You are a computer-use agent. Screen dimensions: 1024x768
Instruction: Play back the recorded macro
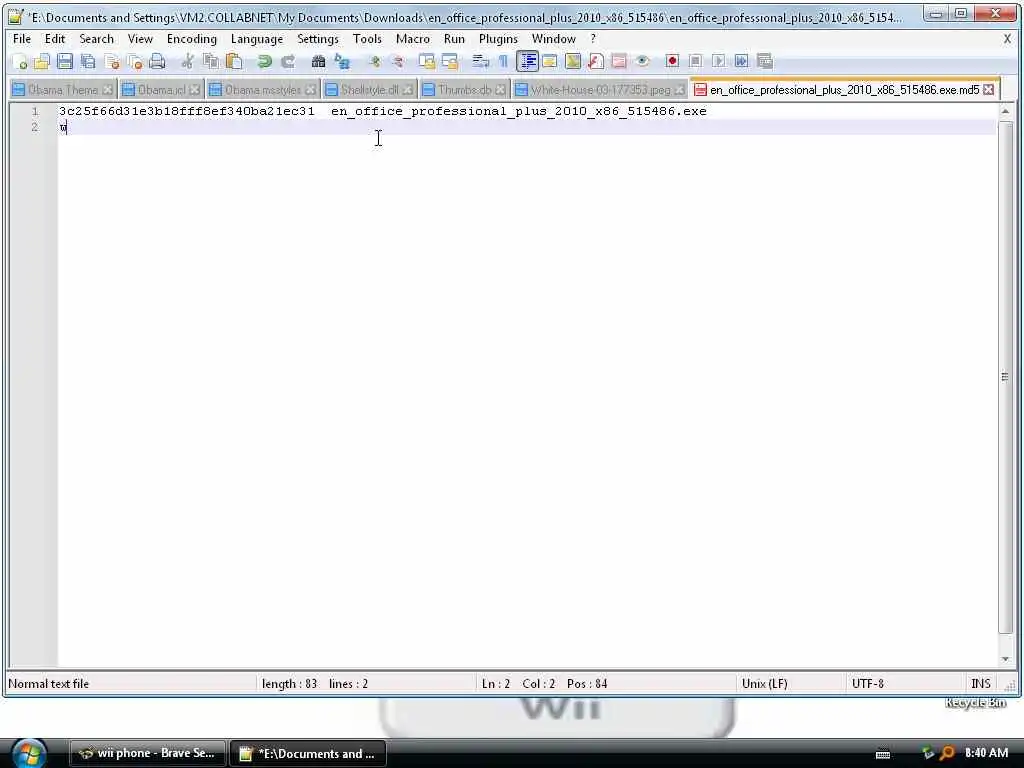click(x=718, y=61)
